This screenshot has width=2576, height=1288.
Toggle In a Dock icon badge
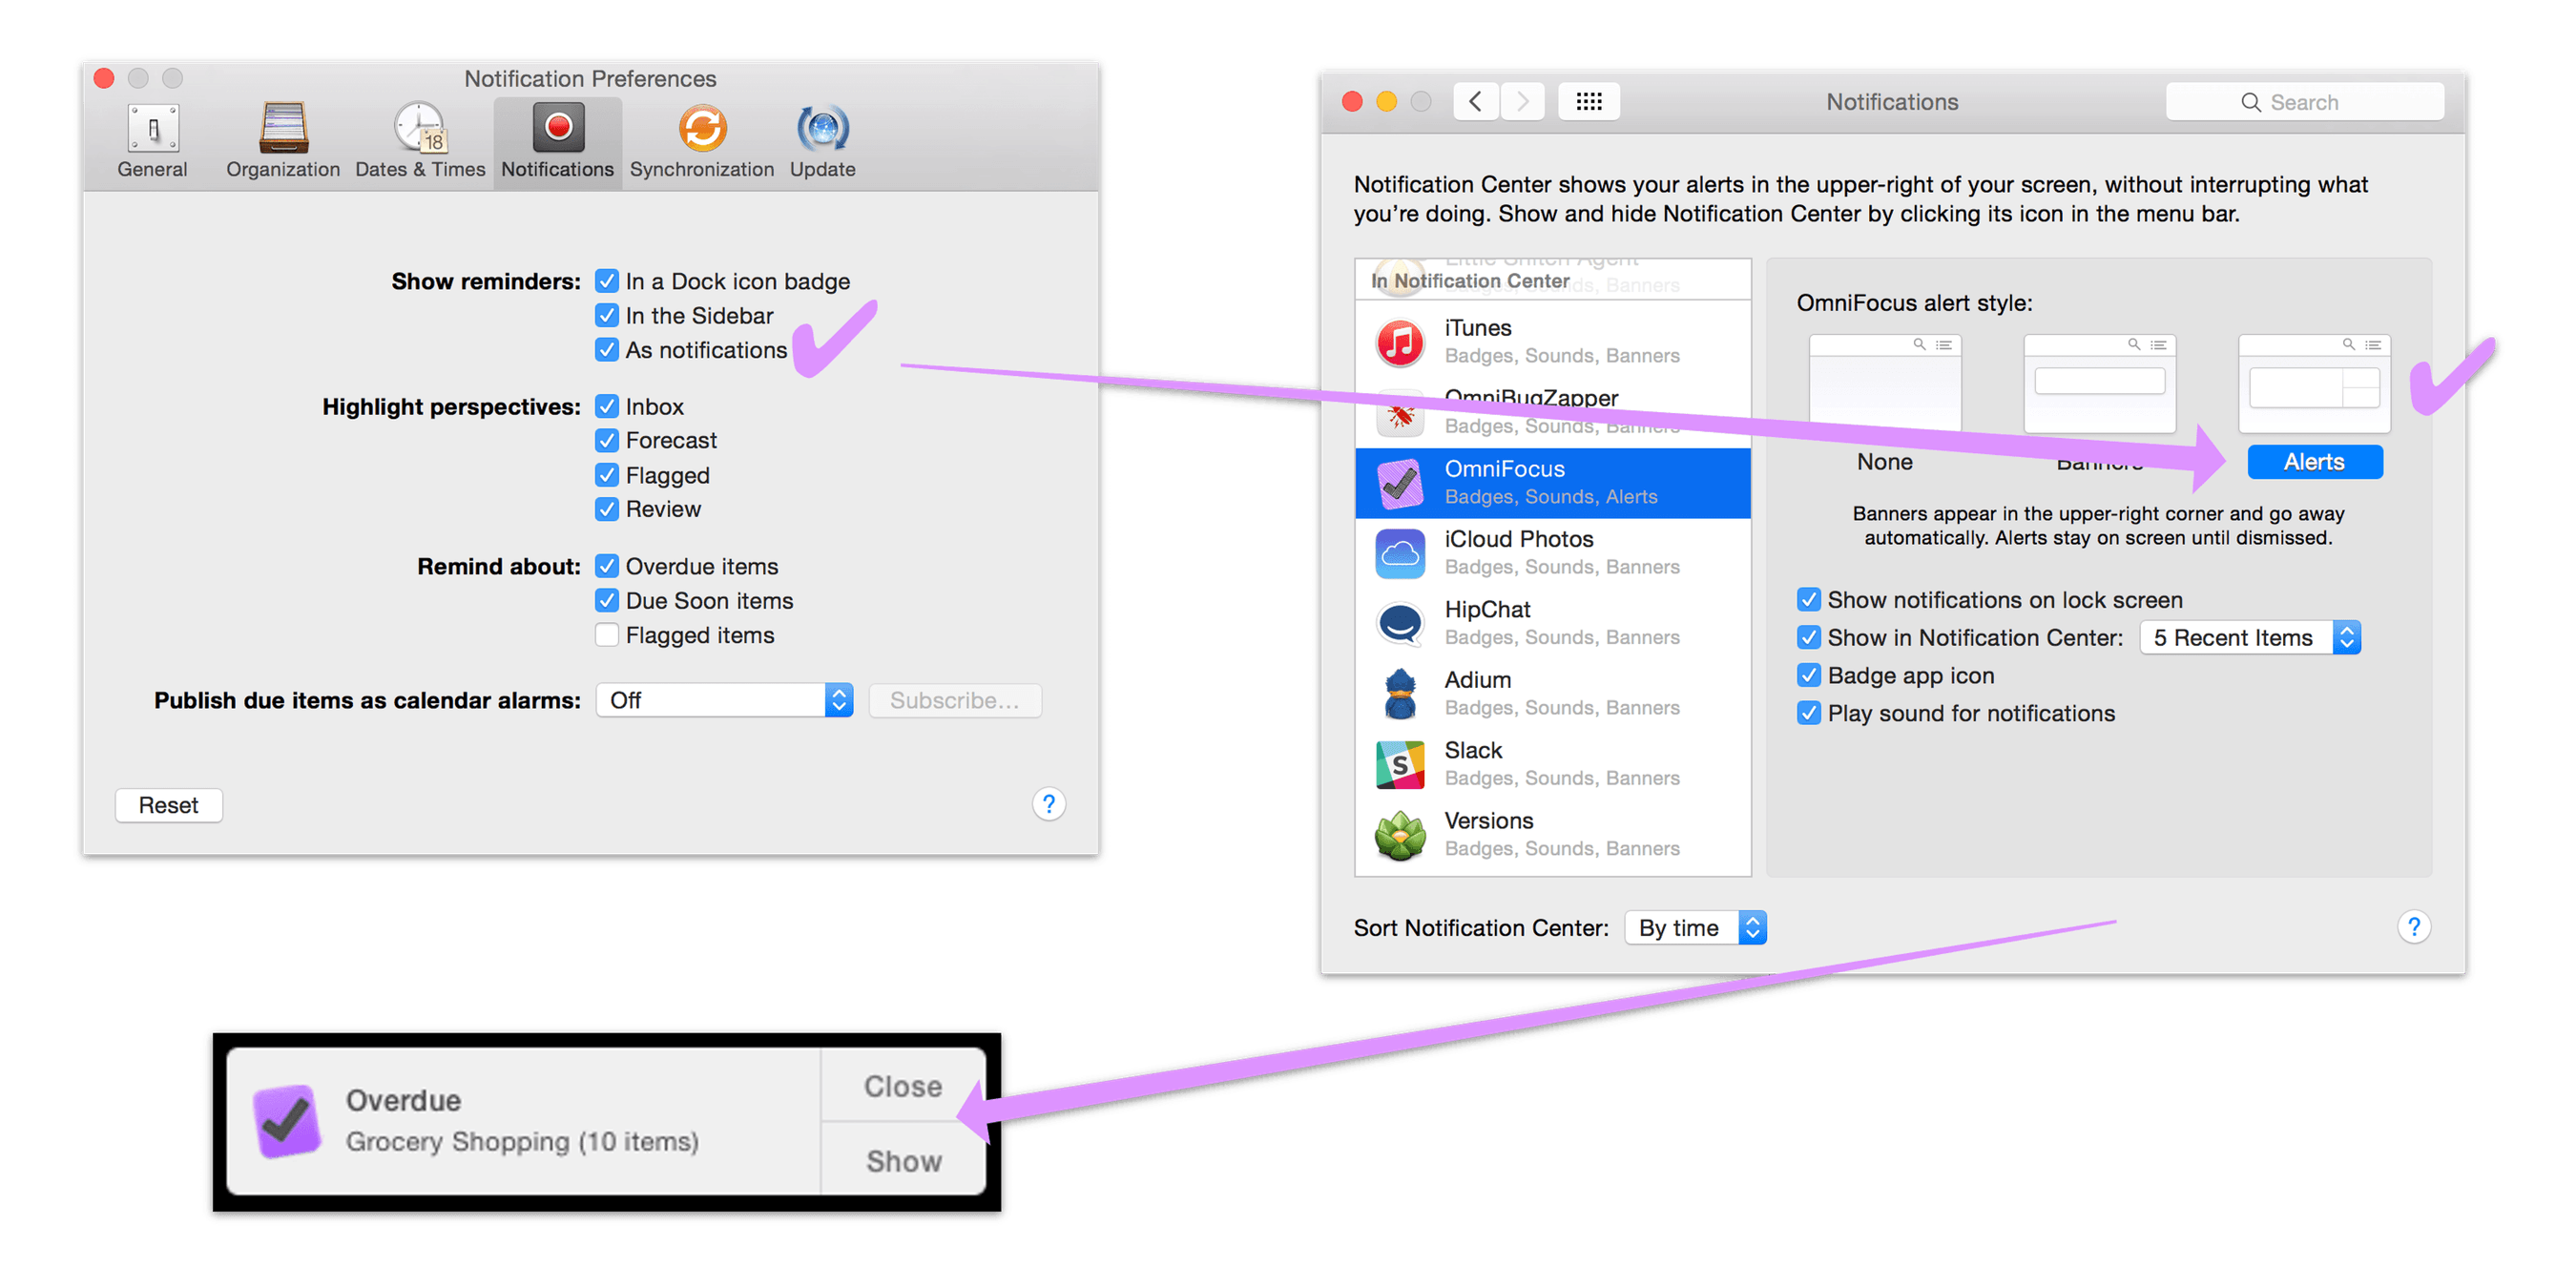606,281
